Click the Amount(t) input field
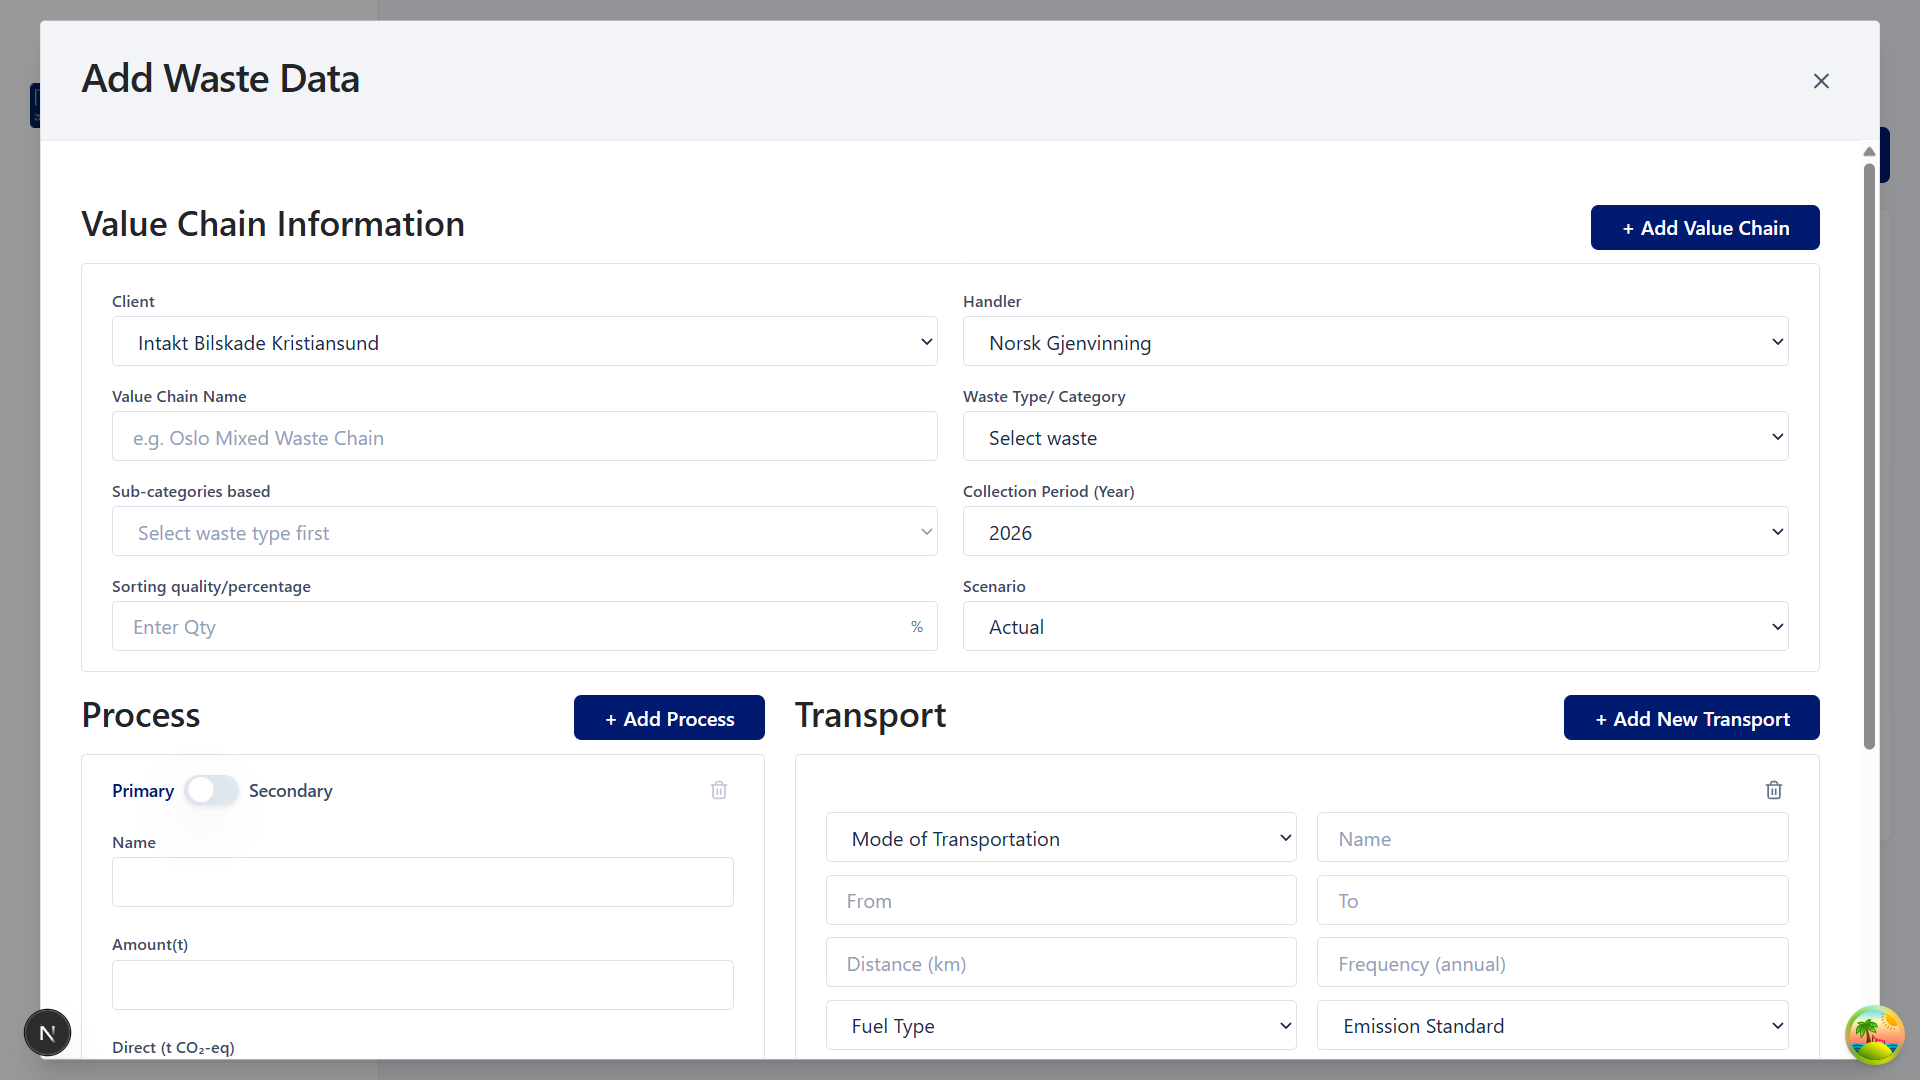1920x1080 pixels. (423, 986)
